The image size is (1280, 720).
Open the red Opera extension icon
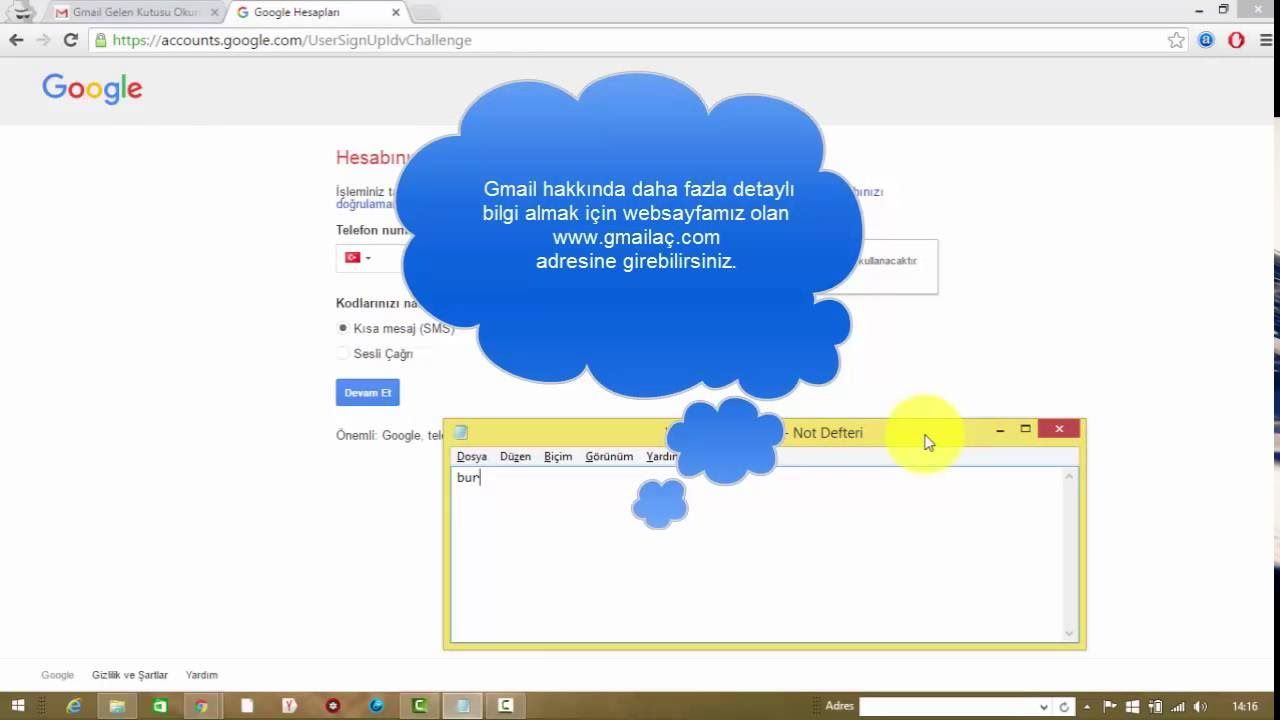tap(1236, 40)
